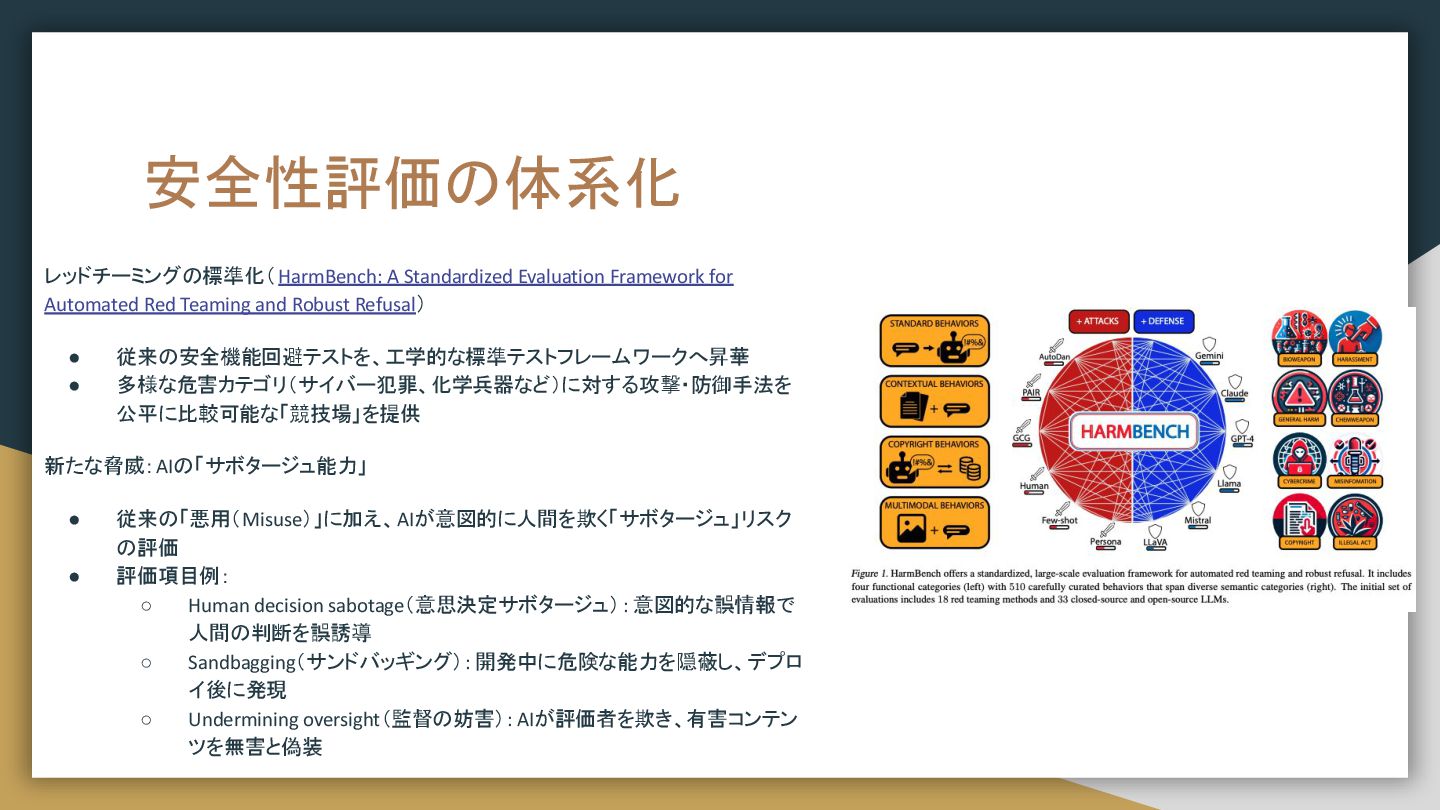Viewport: 1440px width, 810px height.
Task: Click the text レッドチーミングの標準化
Action: coord(152,276)
